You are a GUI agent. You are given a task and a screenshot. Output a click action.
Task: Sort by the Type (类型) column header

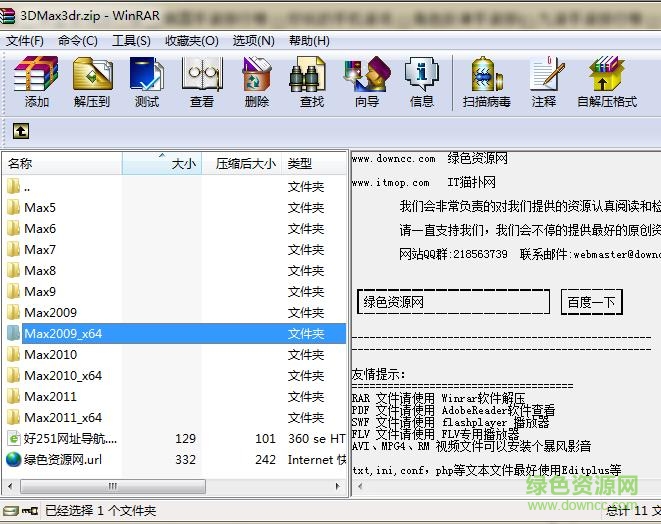point(314,163)
